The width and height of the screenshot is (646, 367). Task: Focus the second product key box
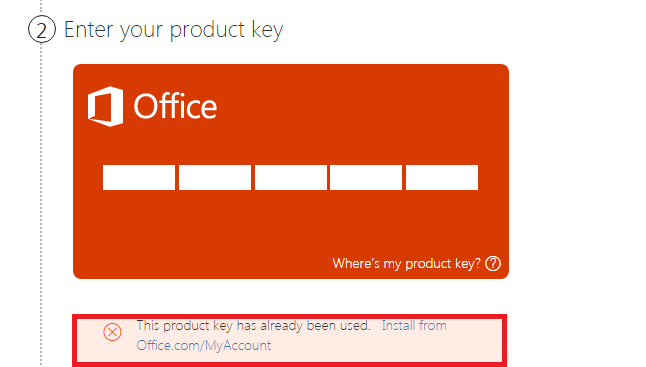[x=215, y=178]
